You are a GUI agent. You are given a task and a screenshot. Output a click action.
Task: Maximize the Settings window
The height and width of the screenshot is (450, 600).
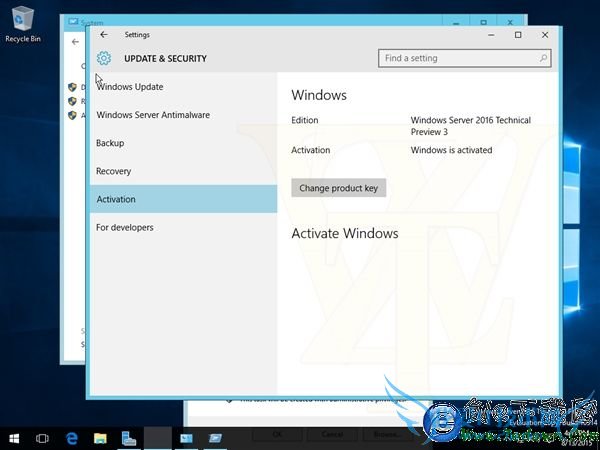tap(518, 35)
